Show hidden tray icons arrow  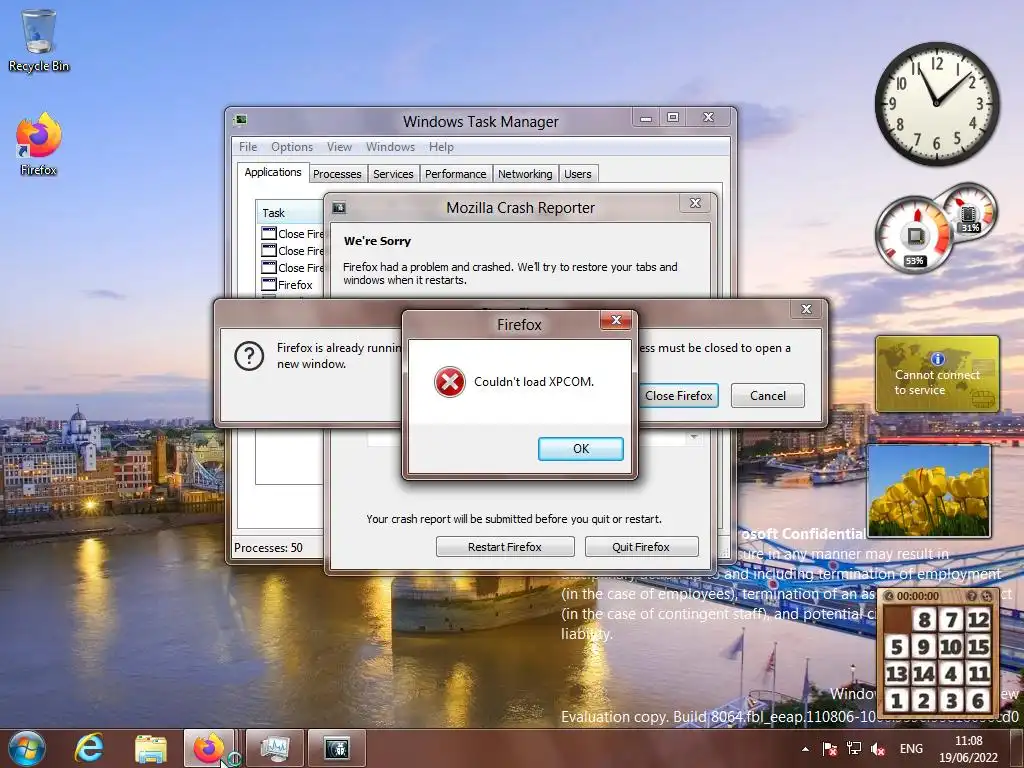pyautogui.click(x=805, y=749)
